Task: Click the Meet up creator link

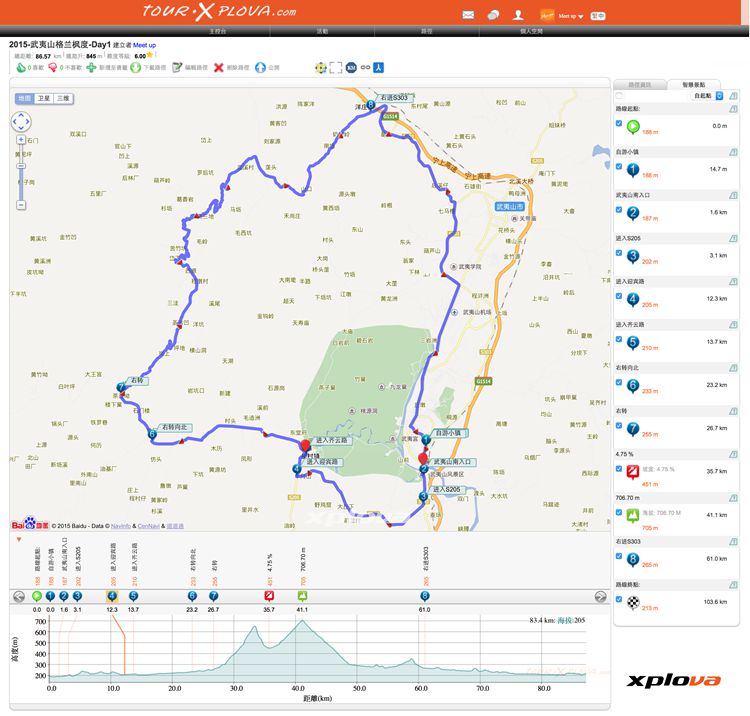Action: (145, 45)
